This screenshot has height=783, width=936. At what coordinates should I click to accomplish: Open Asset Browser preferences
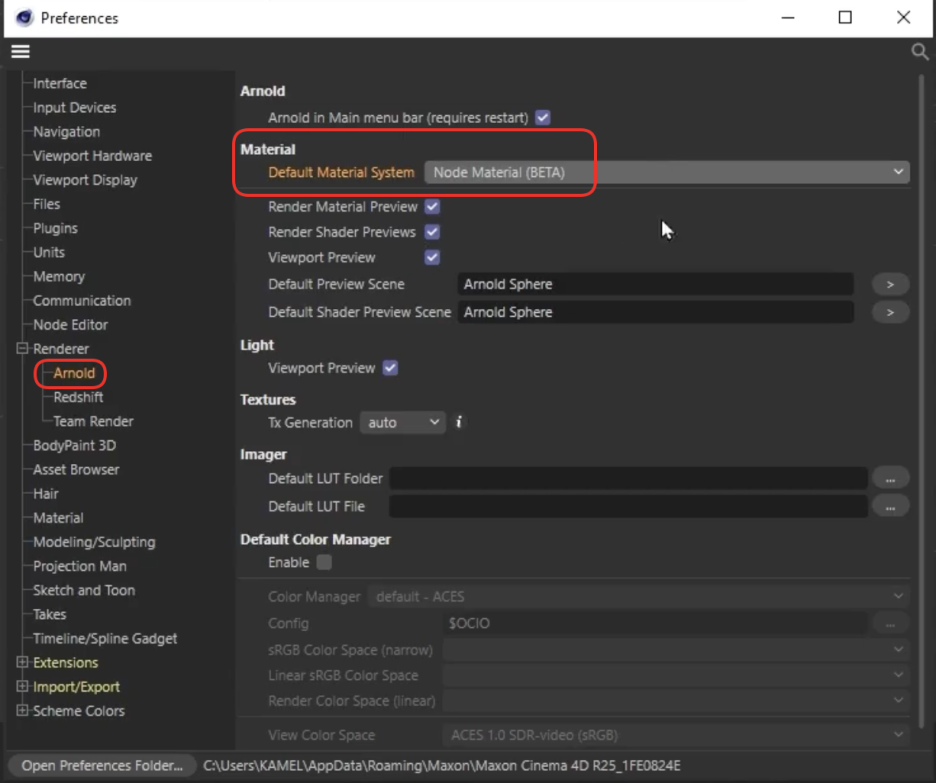(76, 470)
